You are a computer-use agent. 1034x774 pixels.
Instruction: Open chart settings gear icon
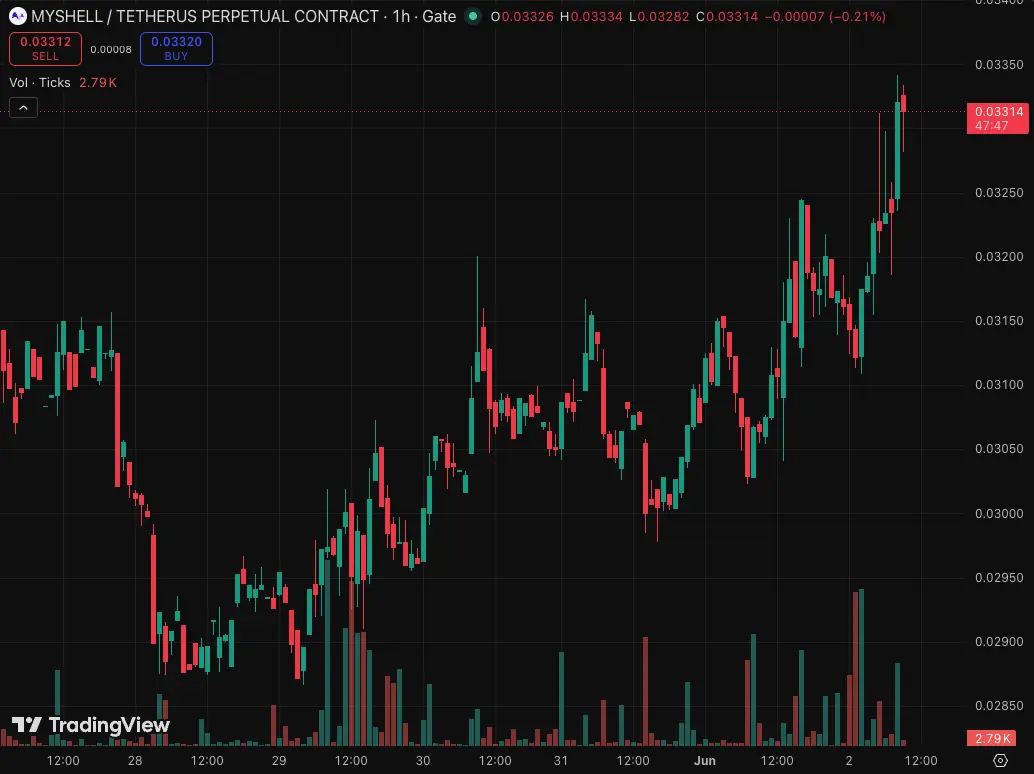[x=1000, y=760]
